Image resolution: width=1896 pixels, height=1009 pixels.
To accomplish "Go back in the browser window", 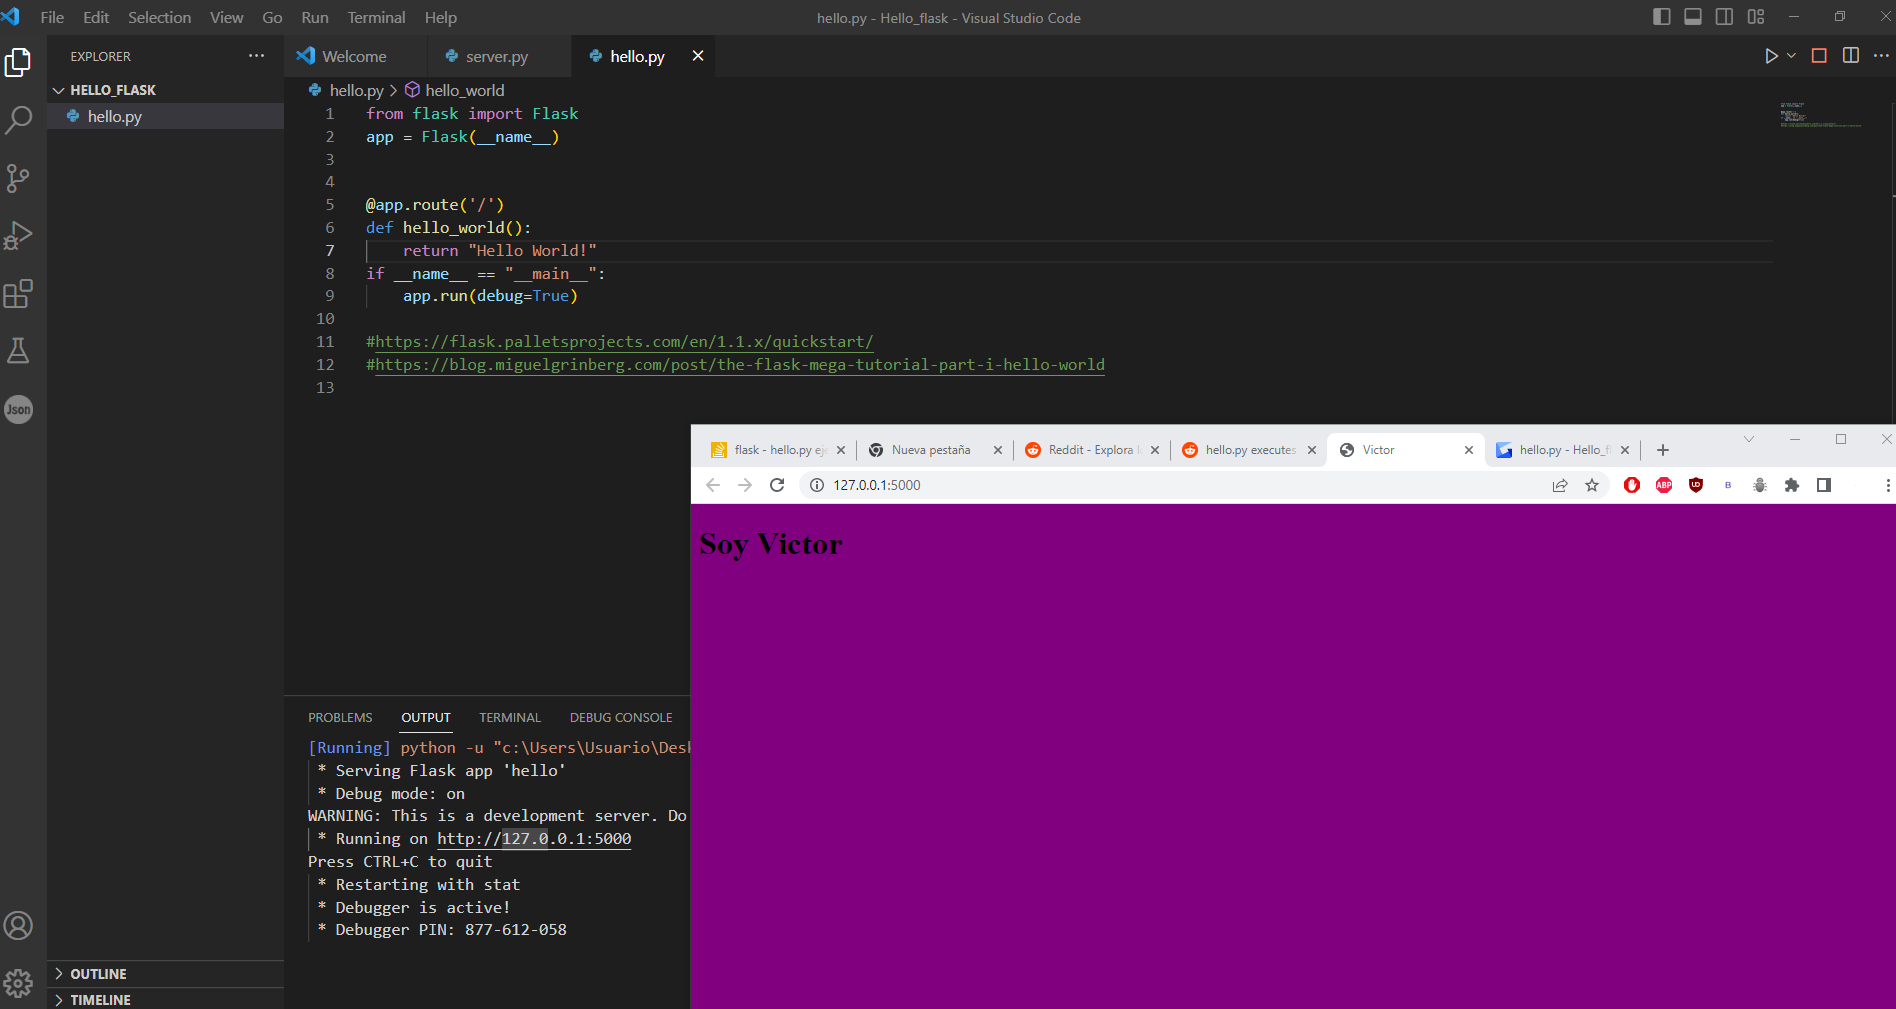I will click(713, 485).
